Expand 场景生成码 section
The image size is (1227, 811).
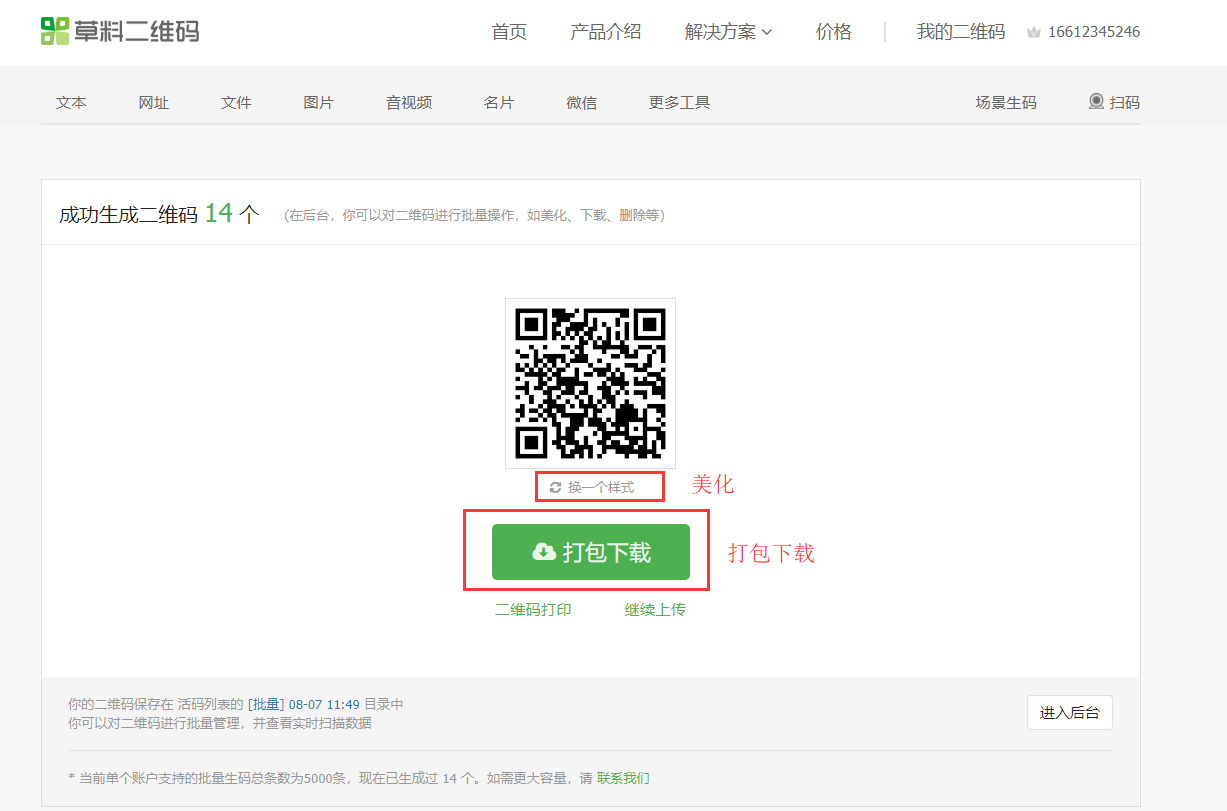pyautogui.click(x=1005, y=101)
